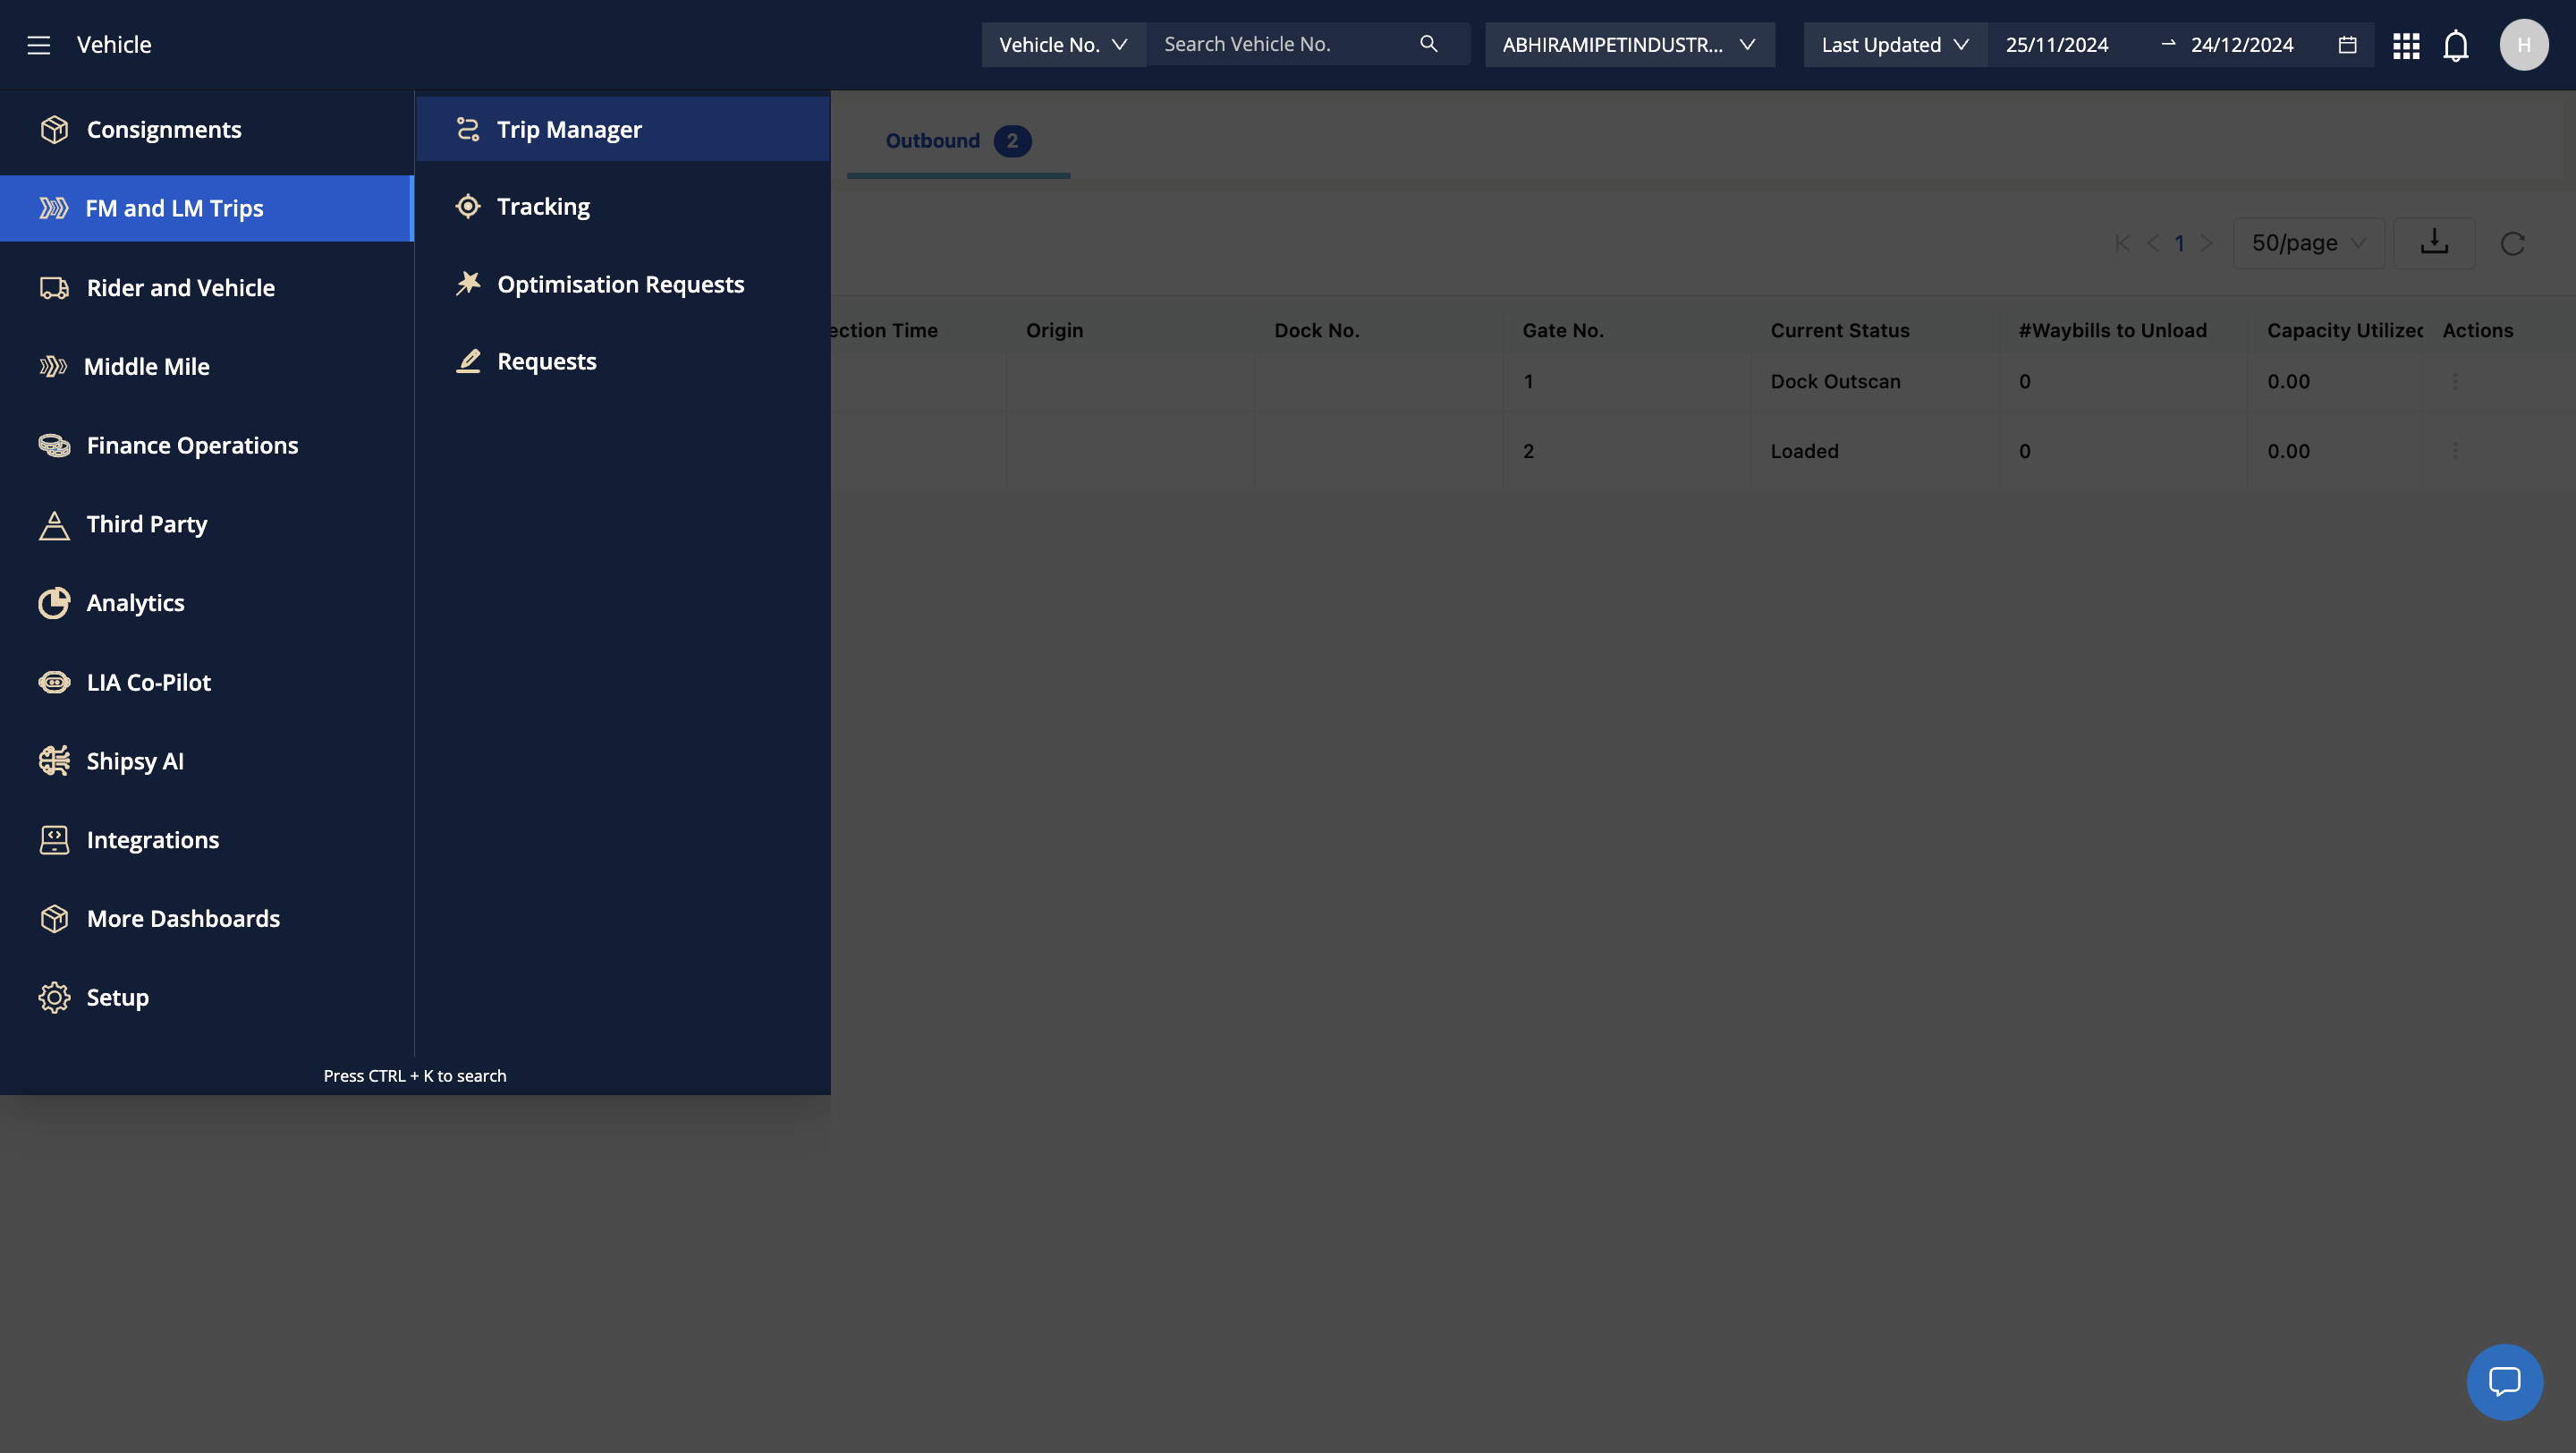2576x1453 pixels.
Task: Open the Finance Operations menu
Action: [207, 445]
